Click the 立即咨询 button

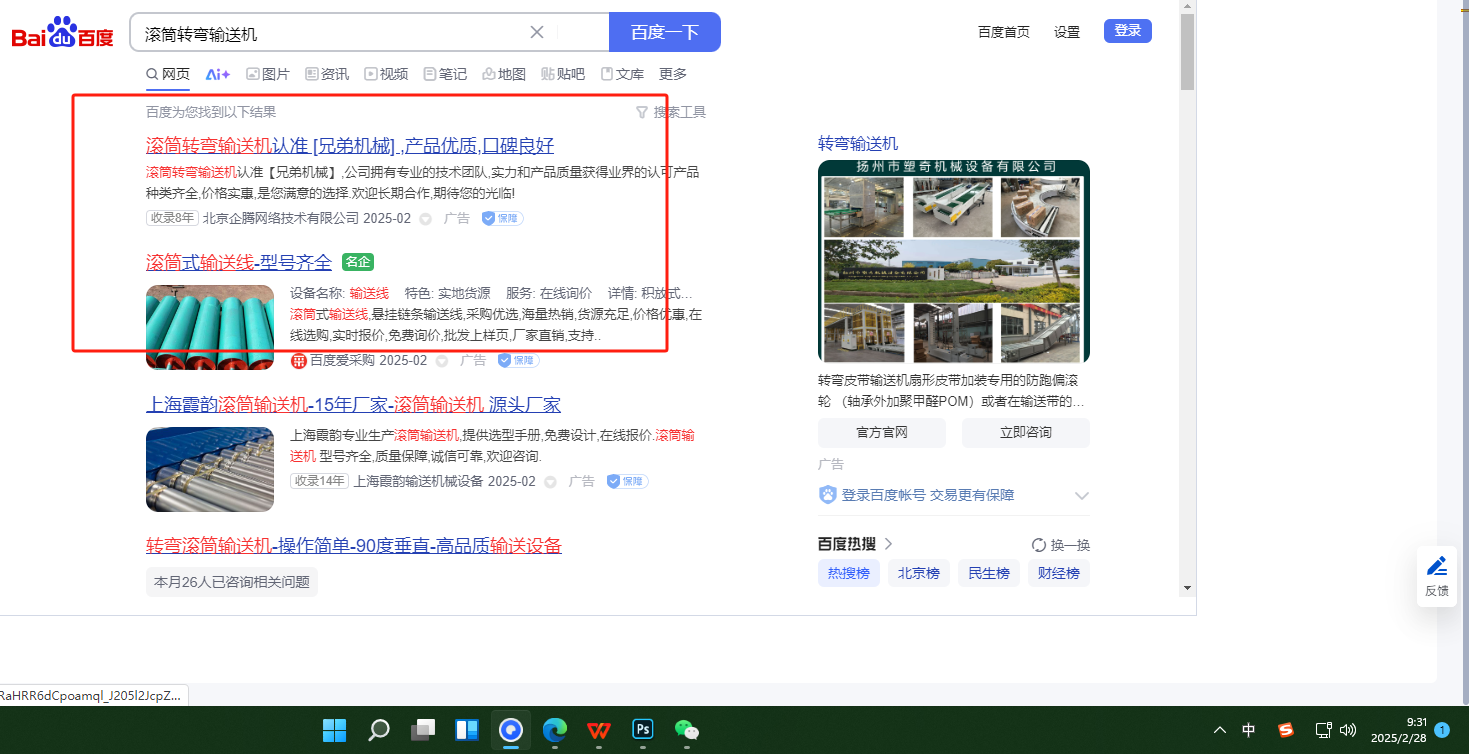(x=1026, y=433)
